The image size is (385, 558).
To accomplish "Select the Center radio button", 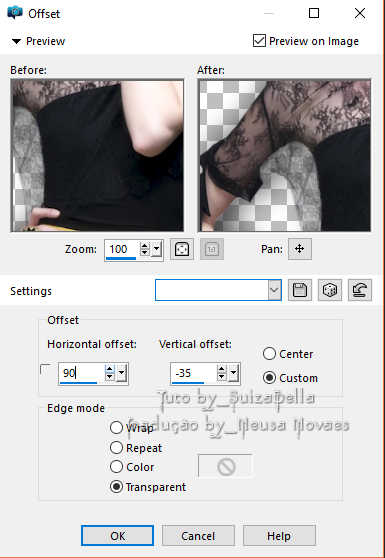I will tap(269, 354).
